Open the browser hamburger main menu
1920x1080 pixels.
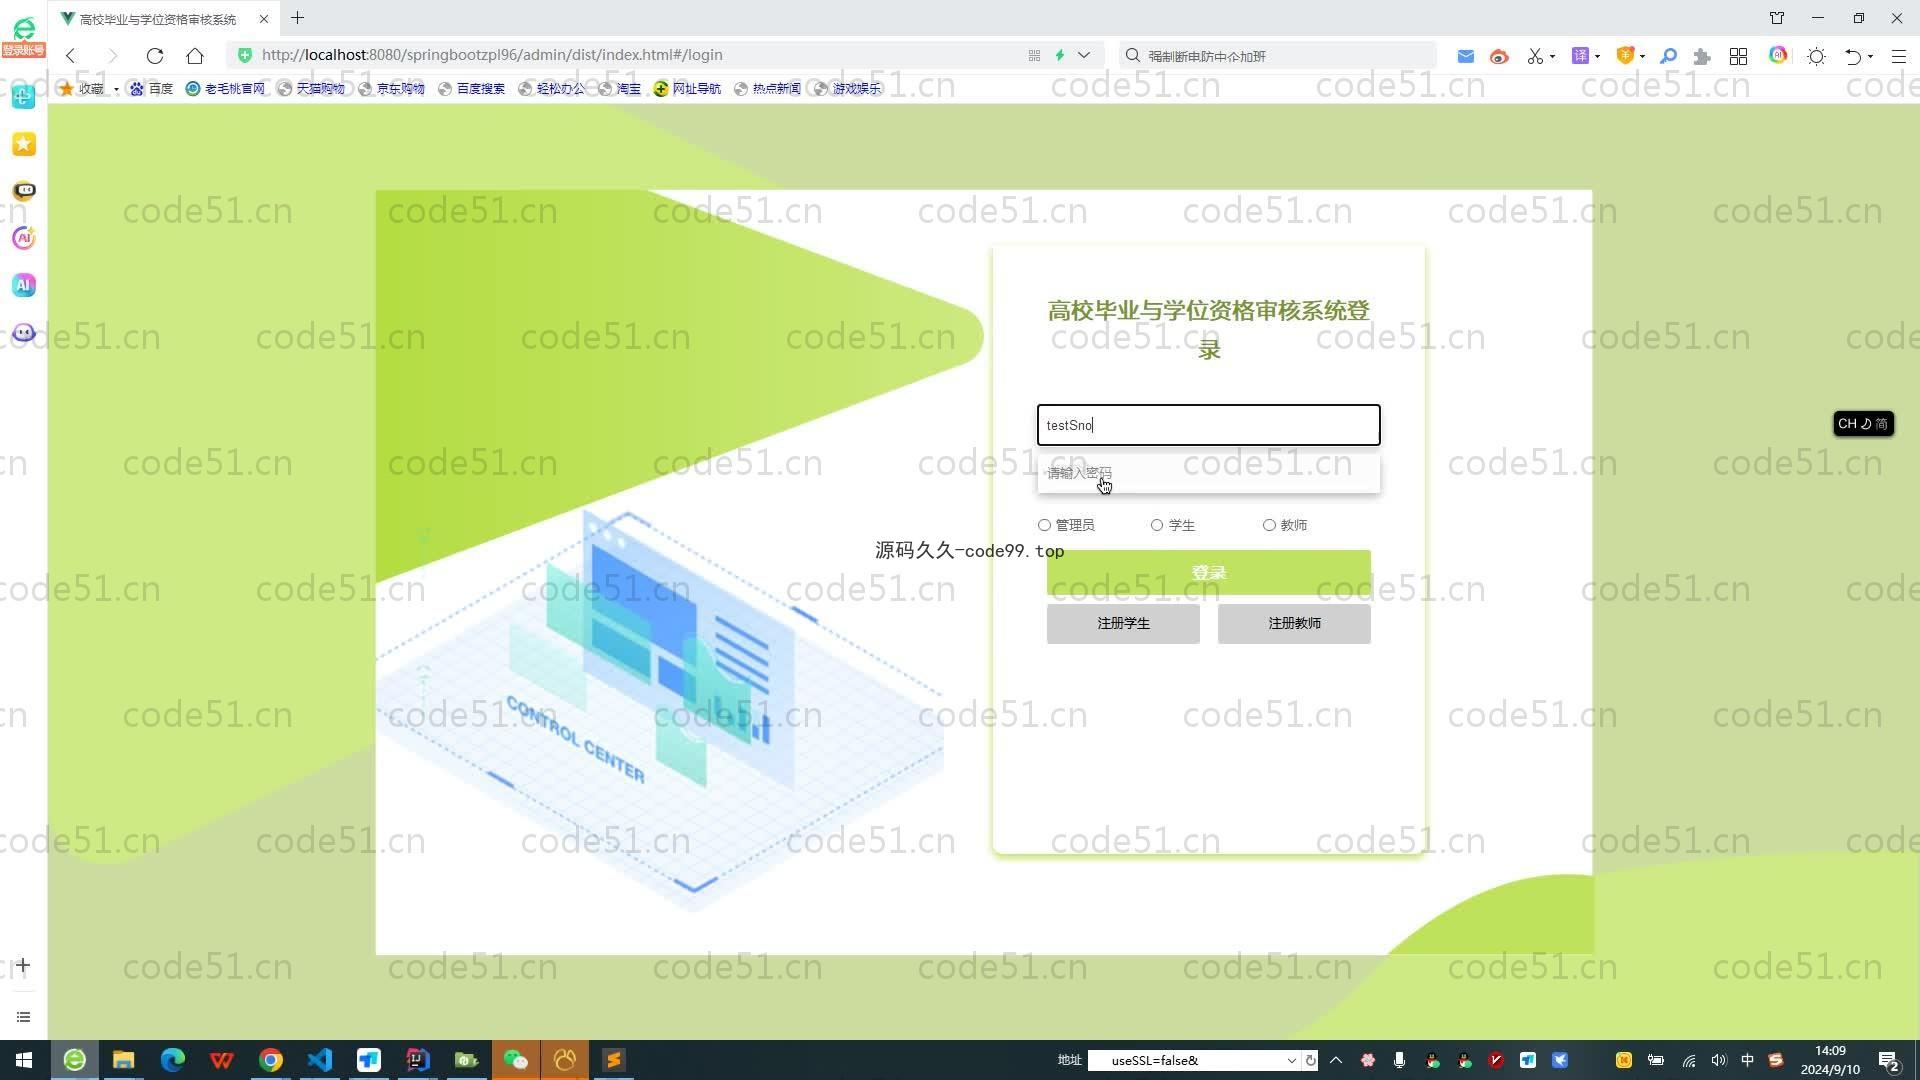pos(1899,56)
